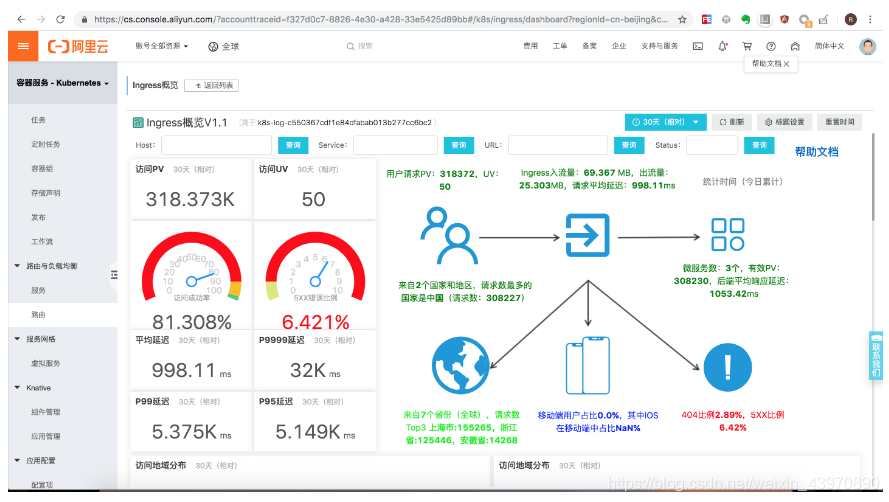The height and width of the screenshot is (502, 889).
Task: Click the help question mark icon
Action: point(771,47)
